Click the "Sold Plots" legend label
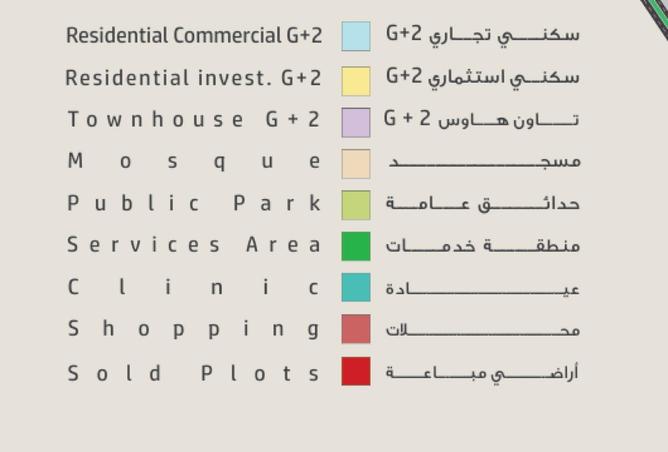 point(194,373)
